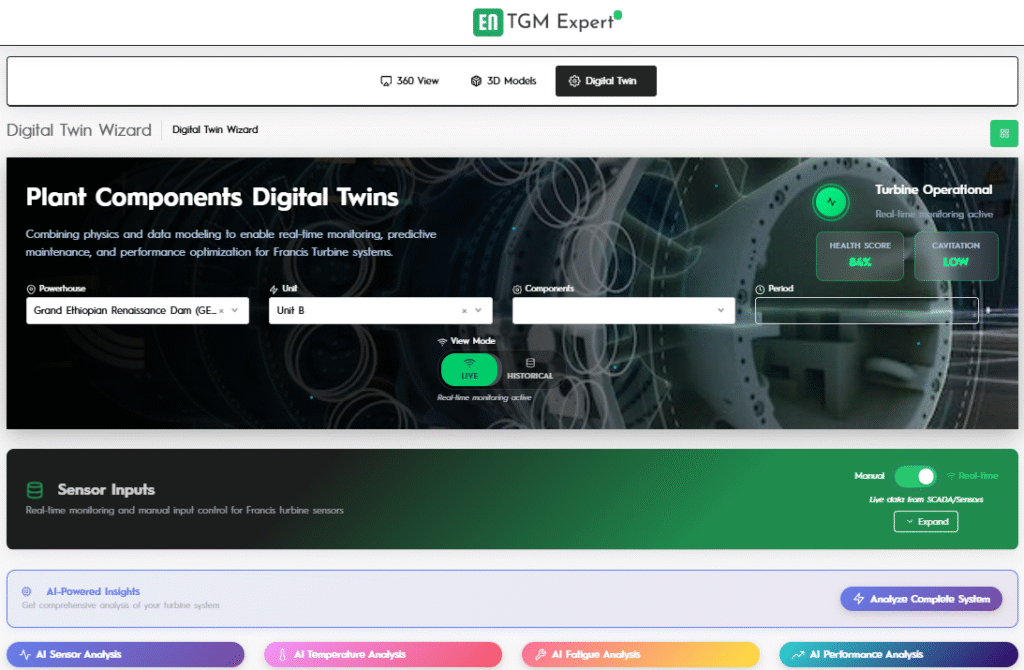Click the TGM Expert logo icon
Screen dimensions: 1024x670
coord(488,22)
